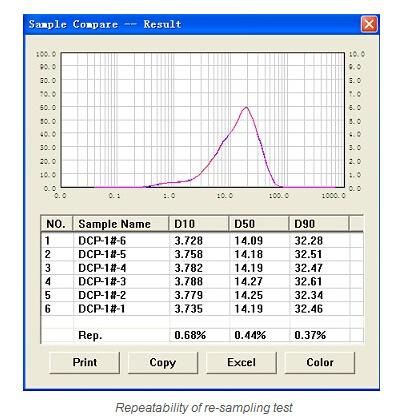Click the Sample Name column header
The height and width of the screenshot is (420, 399).
[x=121, y=224]
